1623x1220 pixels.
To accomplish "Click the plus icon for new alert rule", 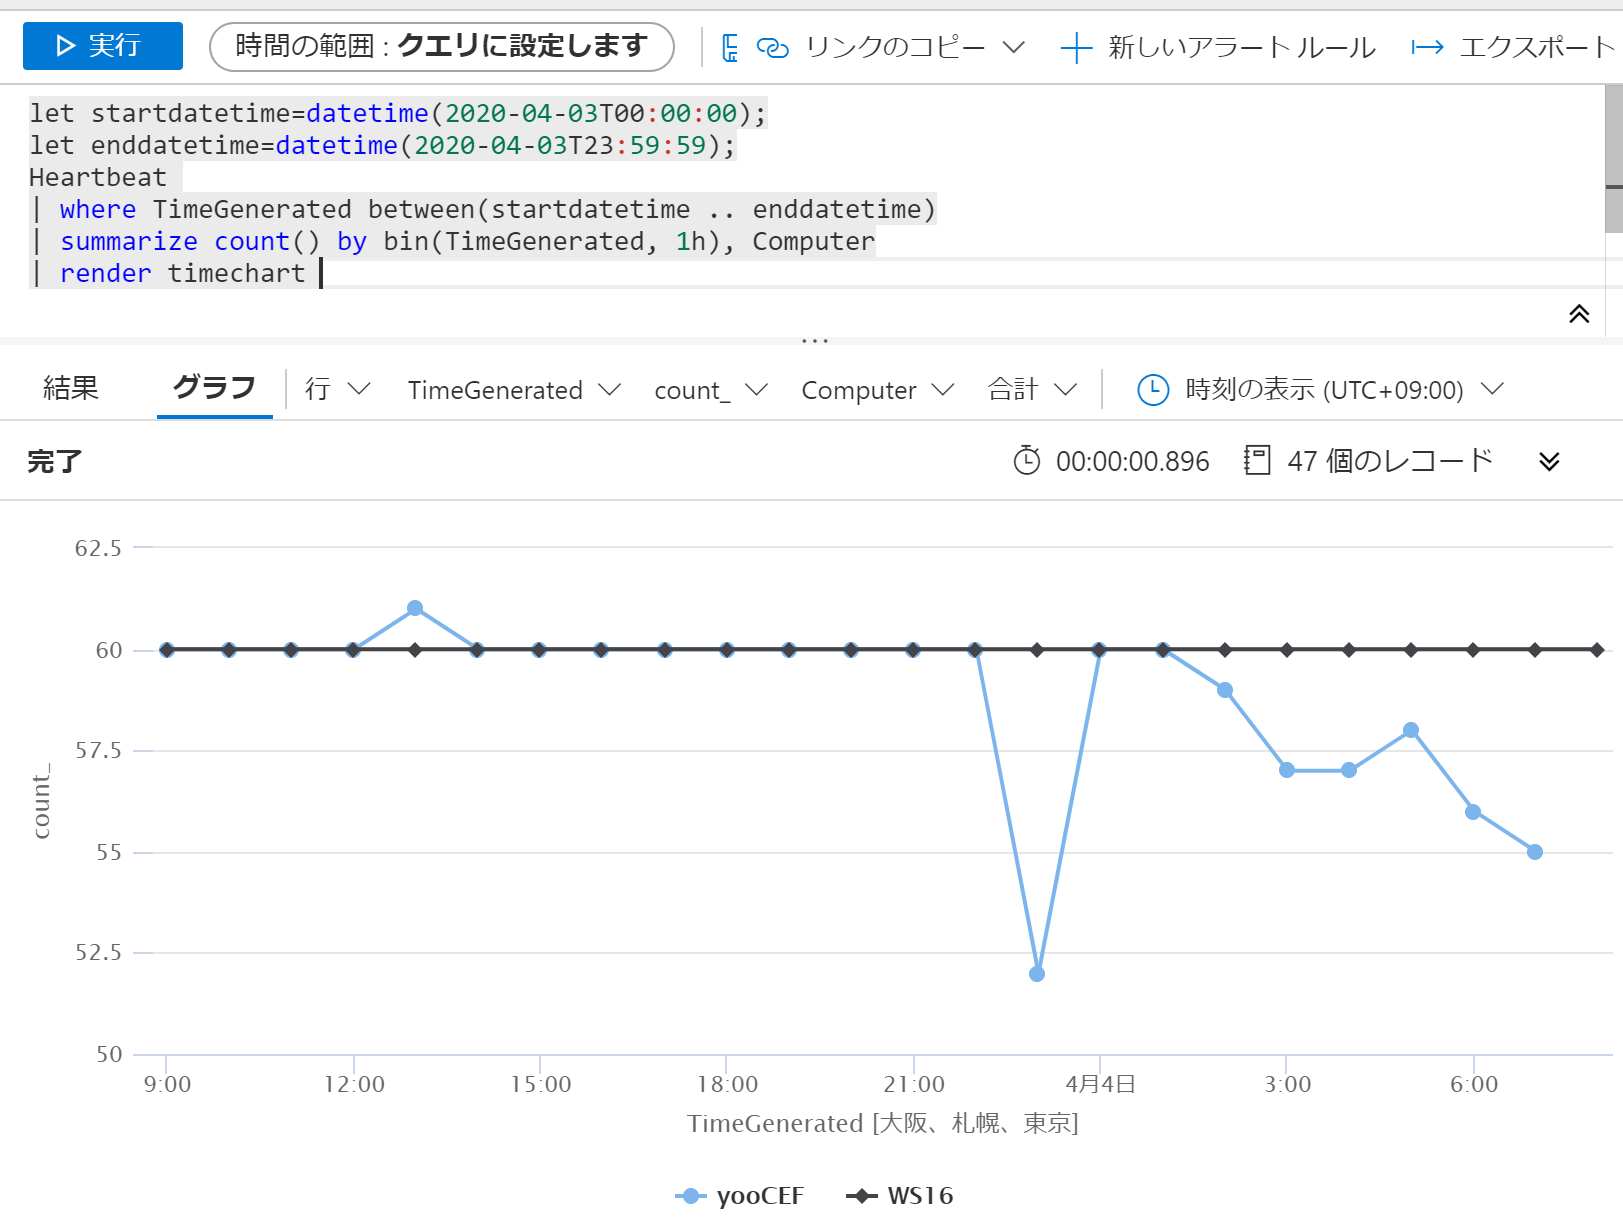I will (1076, 47).
